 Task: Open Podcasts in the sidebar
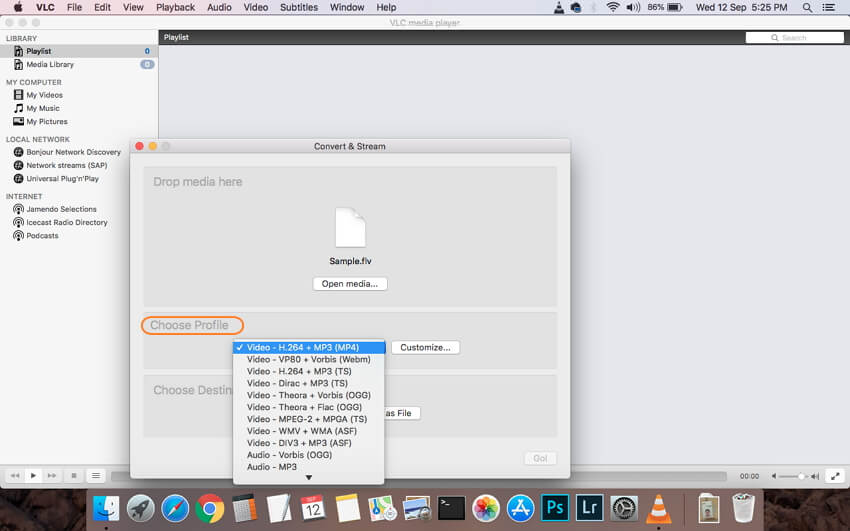(42, 236)
